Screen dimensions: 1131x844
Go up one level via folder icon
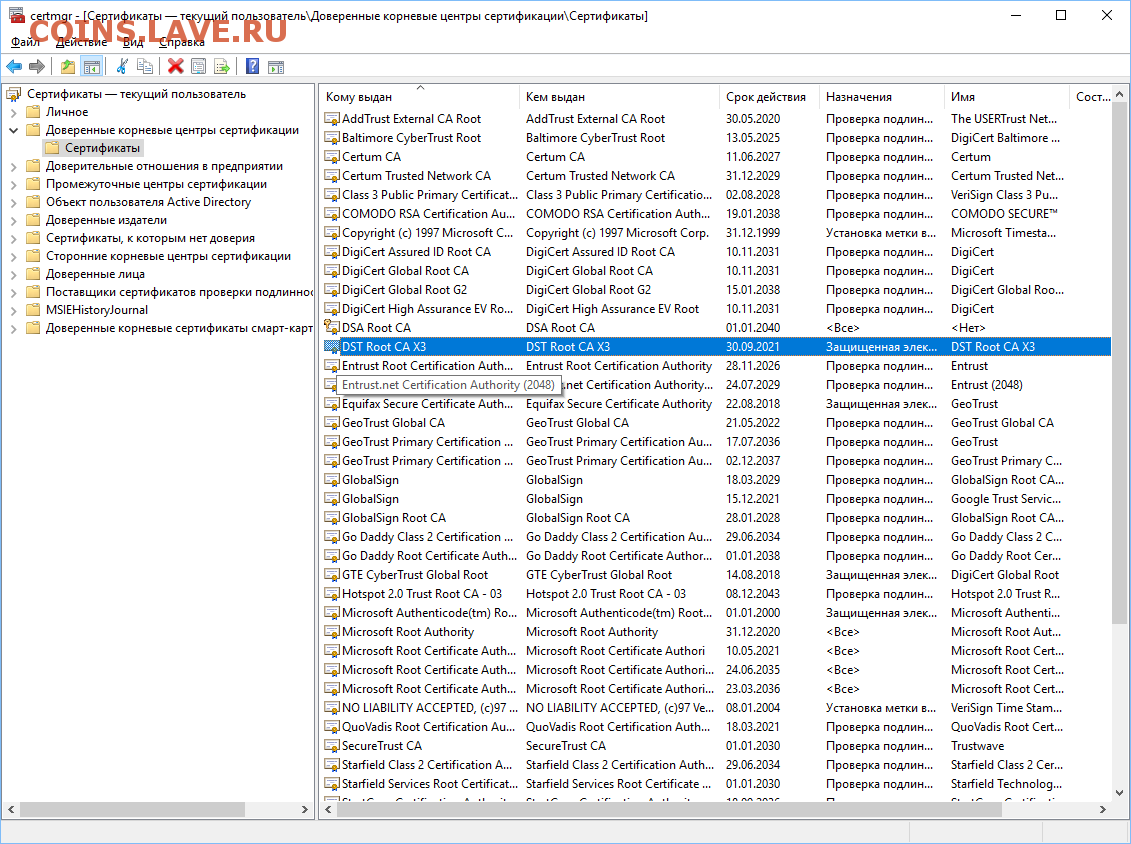[x=68, y=67]
